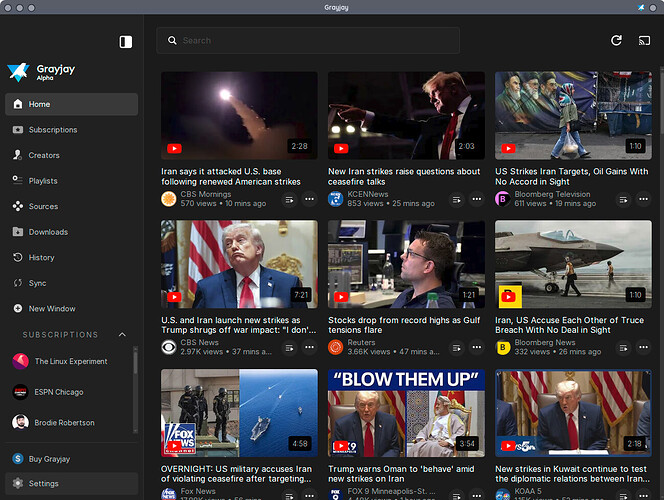Add Bloomberg Television video to queue
Viewport: 664px width, 500px height.
coord(623,199)
